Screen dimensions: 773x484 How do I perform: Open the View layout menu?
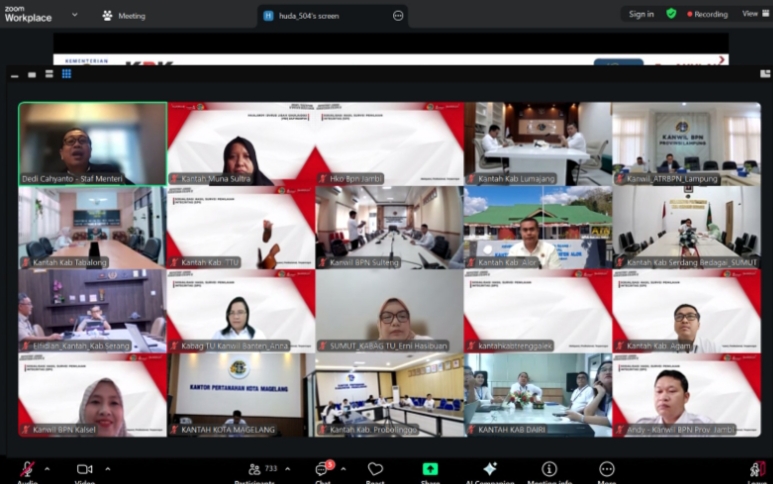click(751, 14)
